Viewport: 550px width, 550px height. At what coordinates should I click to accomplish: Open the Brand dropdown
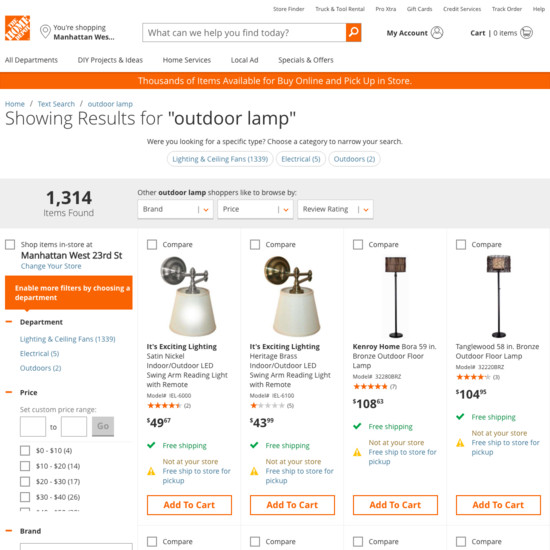pos(175,209)
